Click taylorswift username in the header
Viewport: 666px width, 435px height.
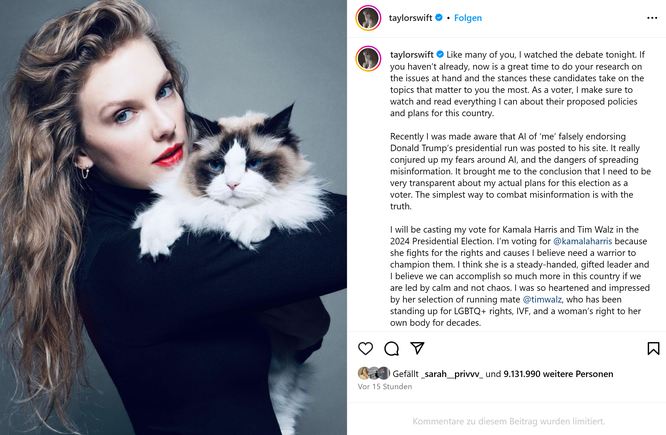pos(410,18)
